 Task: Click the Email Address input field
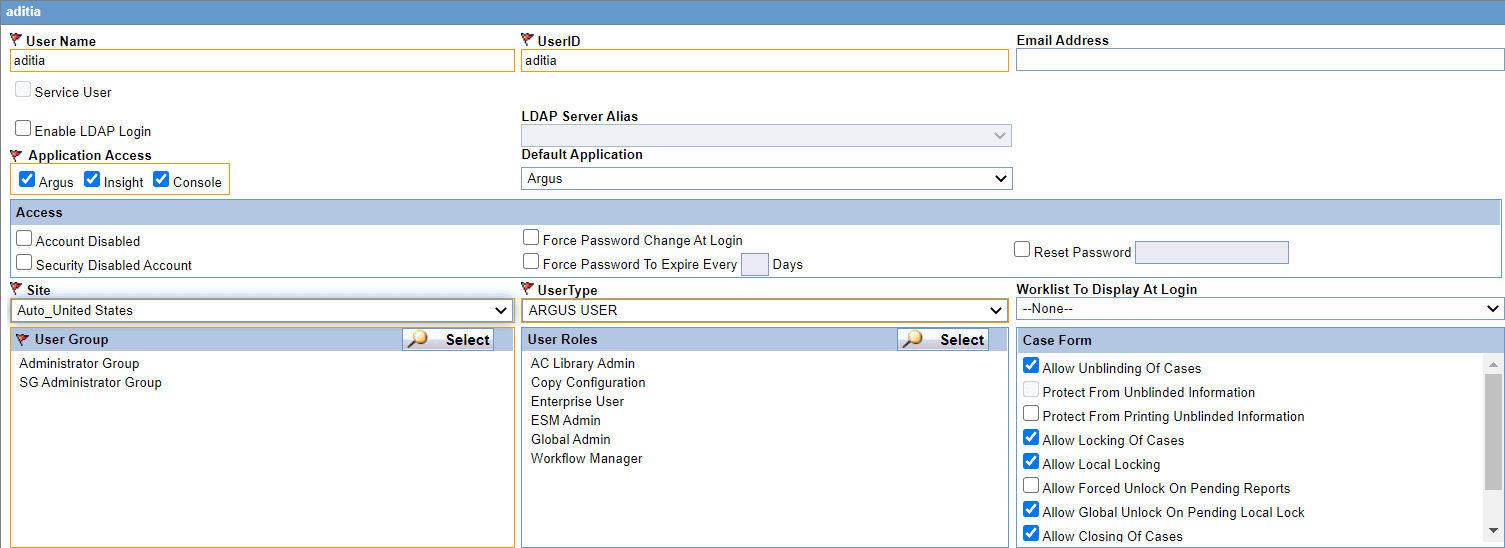[x=1260, y=60]
